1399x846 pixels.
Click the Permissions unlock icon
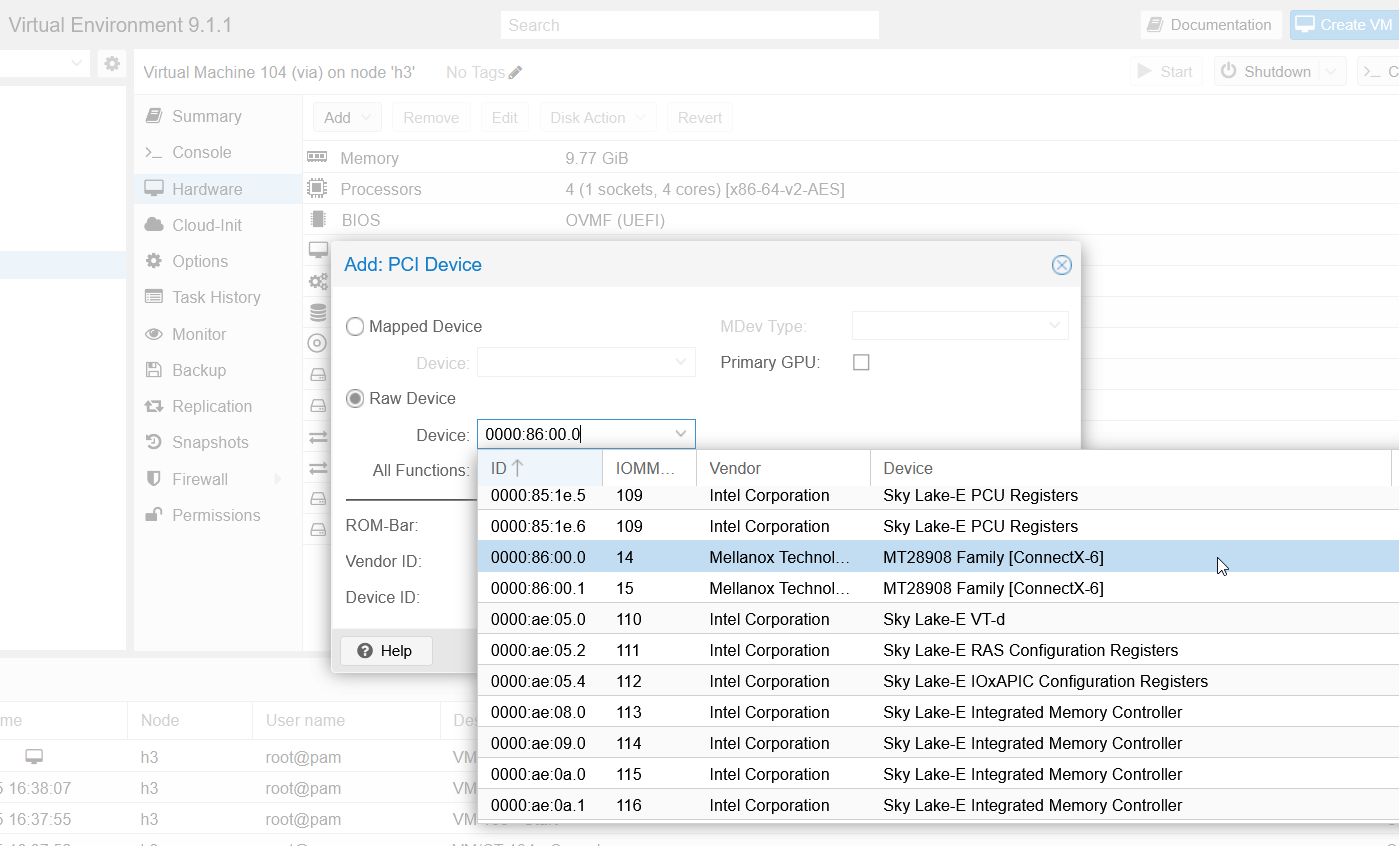pos(154,515)
